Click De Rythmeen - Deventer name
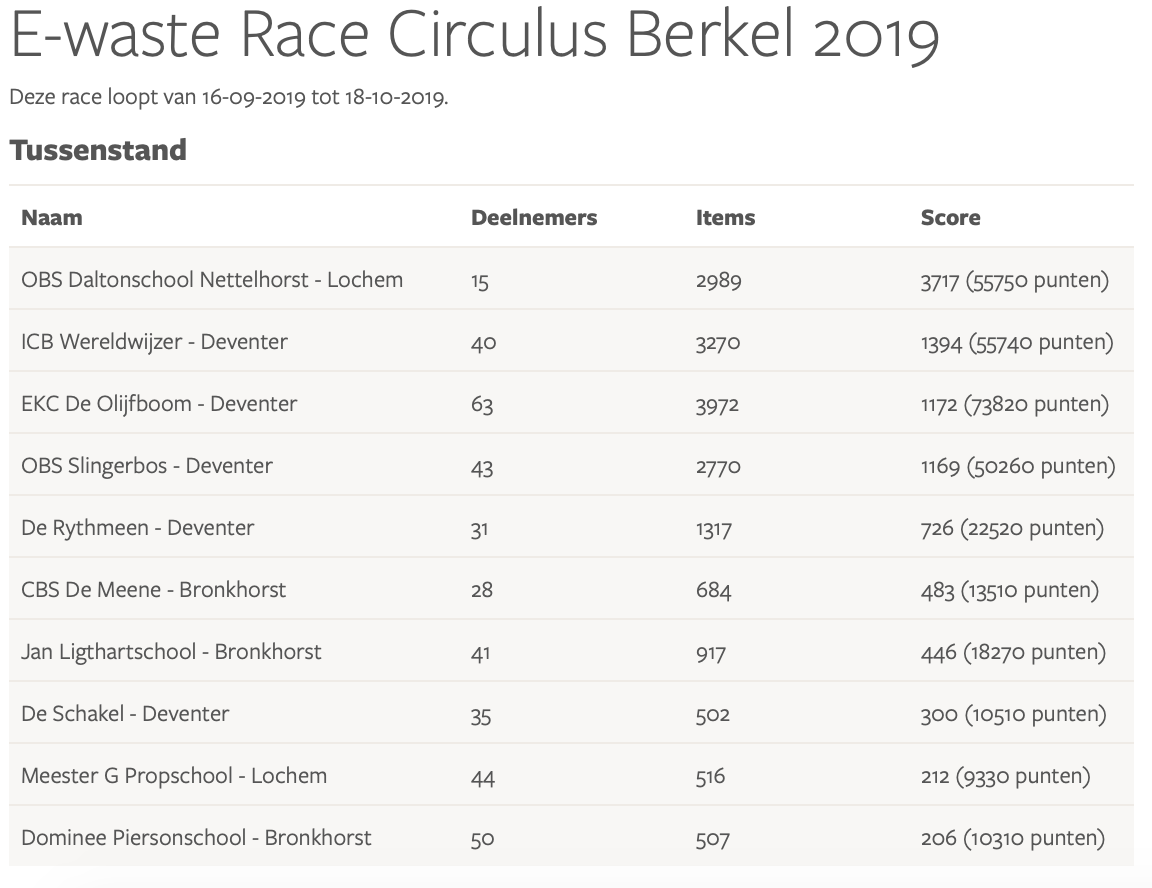Viewport: 1152px width, 888px height. (137, 528)
